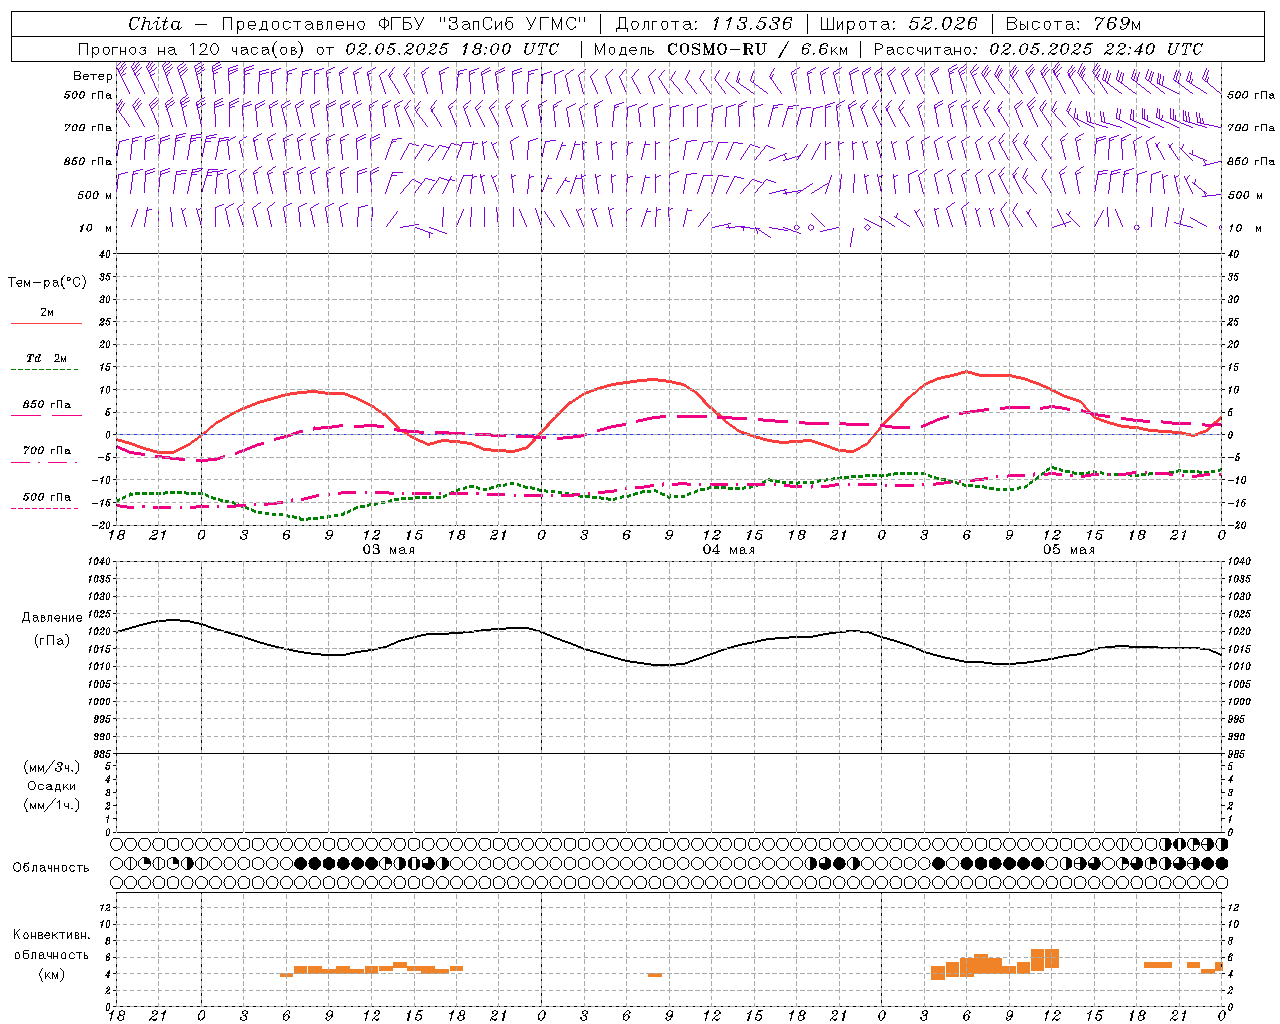
Task: Click the "Высота: 769м" header text
Action: tap(1073, 24)
